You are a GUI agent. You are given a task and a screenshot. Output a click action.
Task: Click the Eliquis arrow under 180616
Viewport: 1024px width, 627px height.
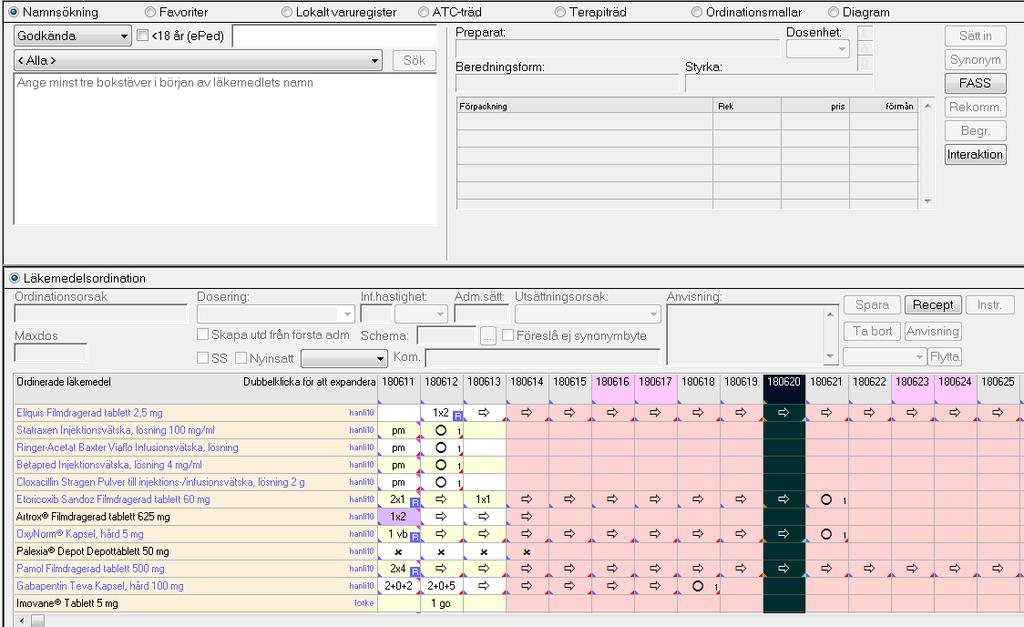612,413
